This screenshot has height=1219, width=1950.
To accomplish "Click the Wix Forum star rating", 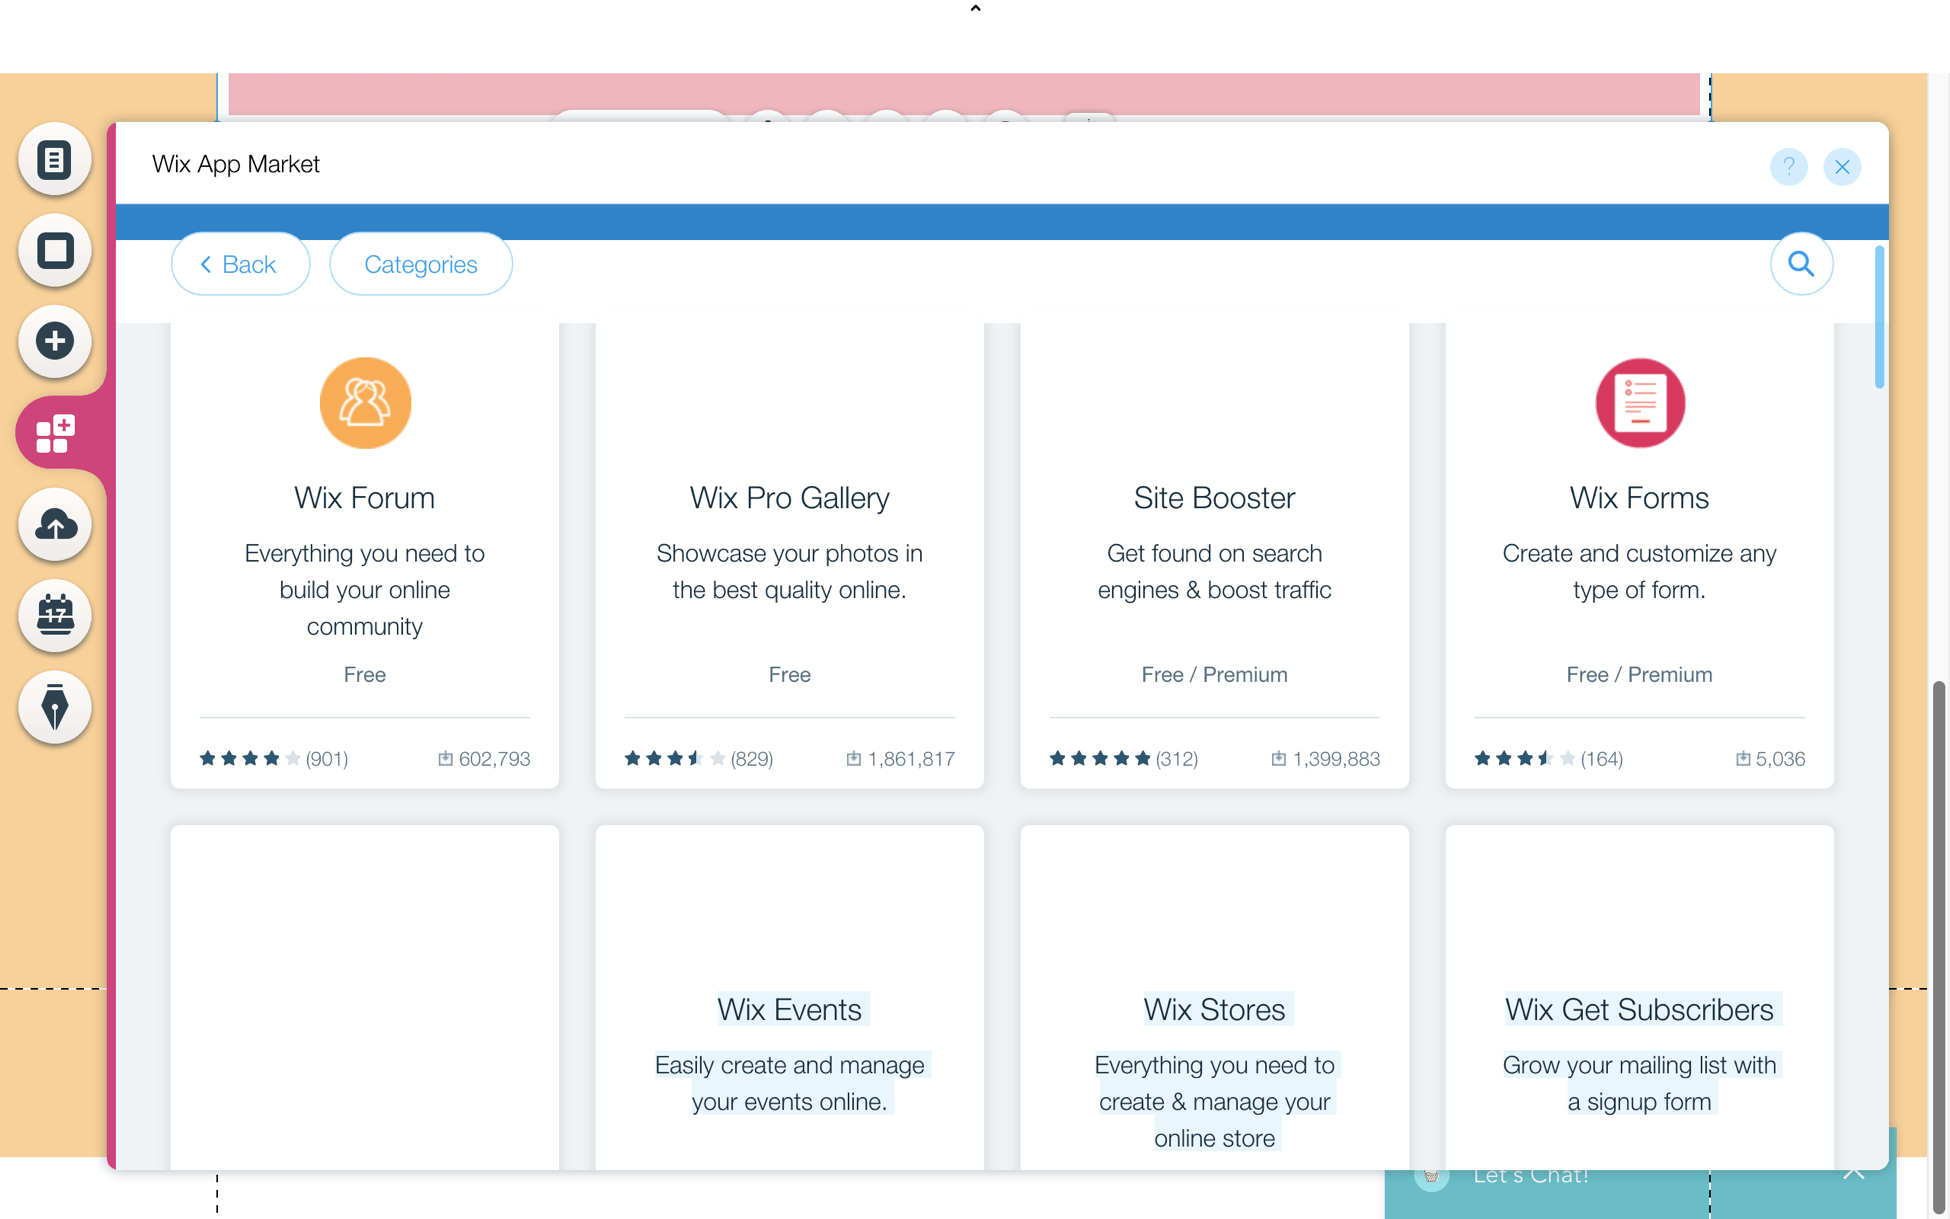I will pos(250,758).
